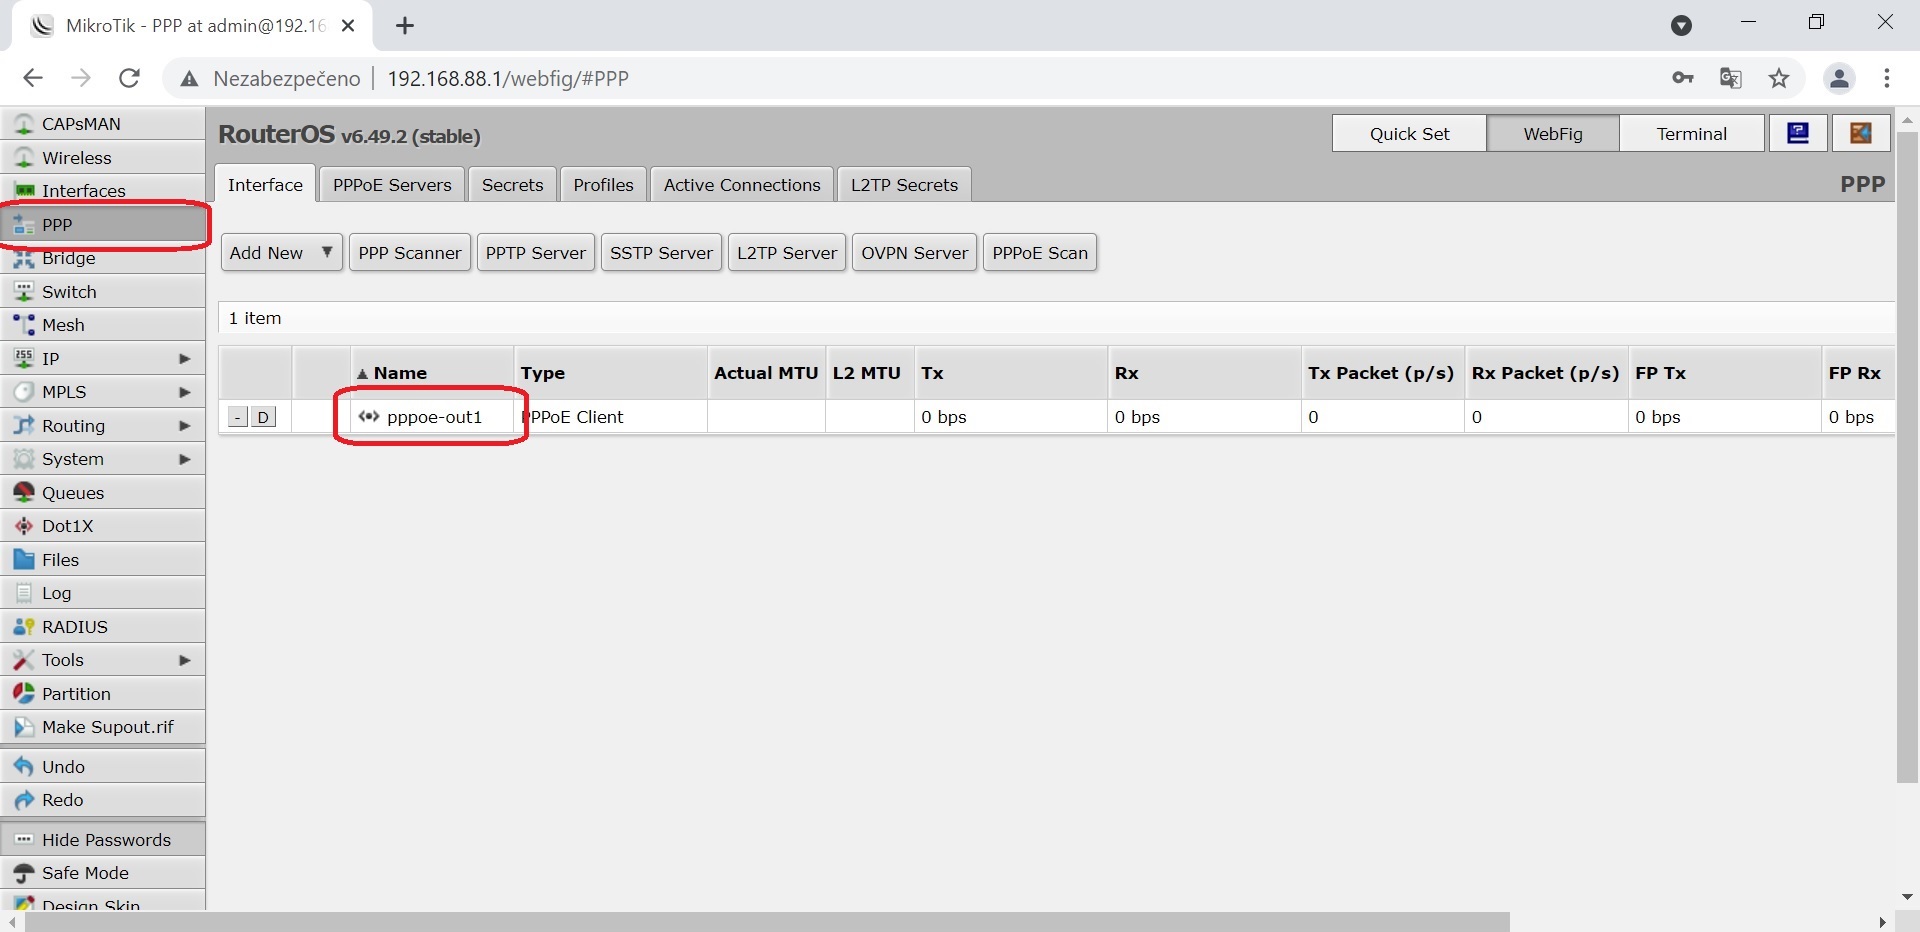Open the Queues section
The width and height of the screenshot is (1920, 932).
[103, 493]
